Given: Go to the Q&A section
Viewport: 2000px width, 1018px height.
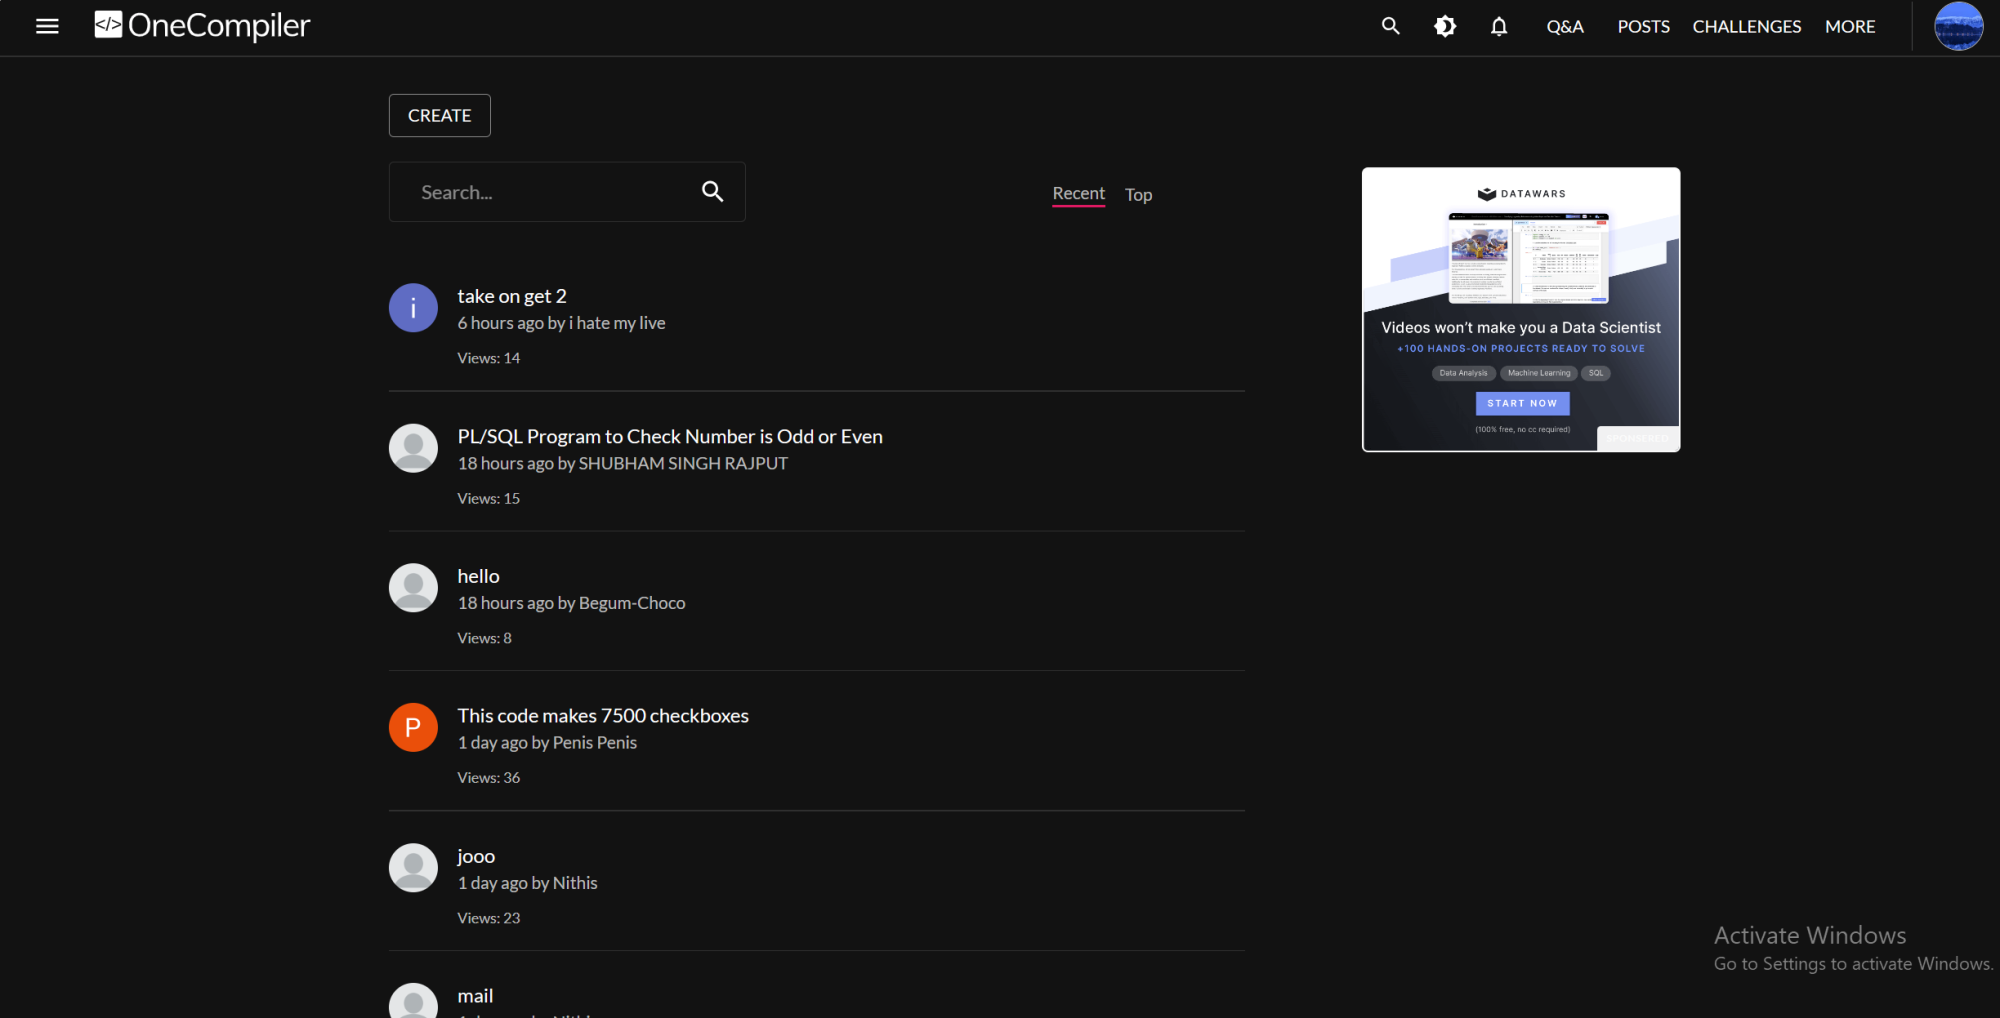Looking at the screenshot, I should [1564, 27].
